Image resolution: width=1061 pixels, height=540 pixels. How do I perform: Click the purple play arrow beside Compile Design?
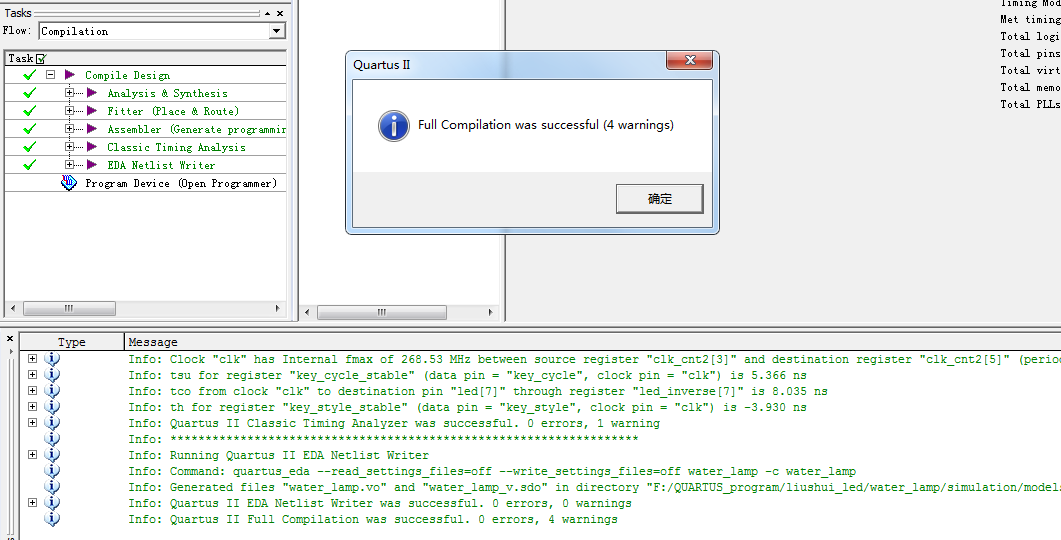[x=70, y=75]
